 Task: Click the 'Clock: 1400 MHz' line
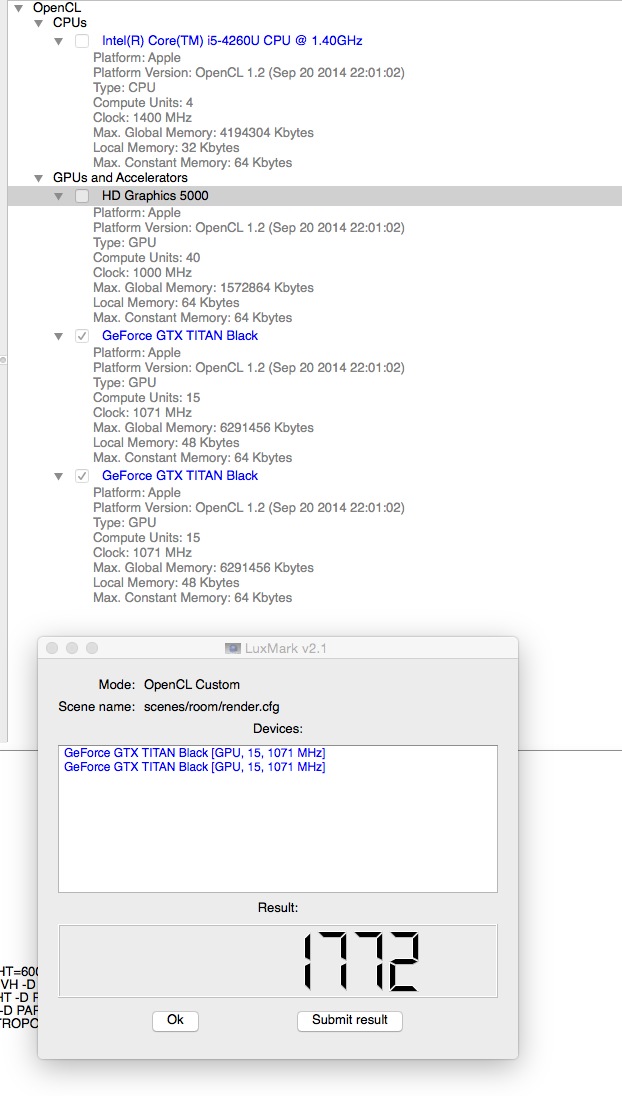pos(142,117)
